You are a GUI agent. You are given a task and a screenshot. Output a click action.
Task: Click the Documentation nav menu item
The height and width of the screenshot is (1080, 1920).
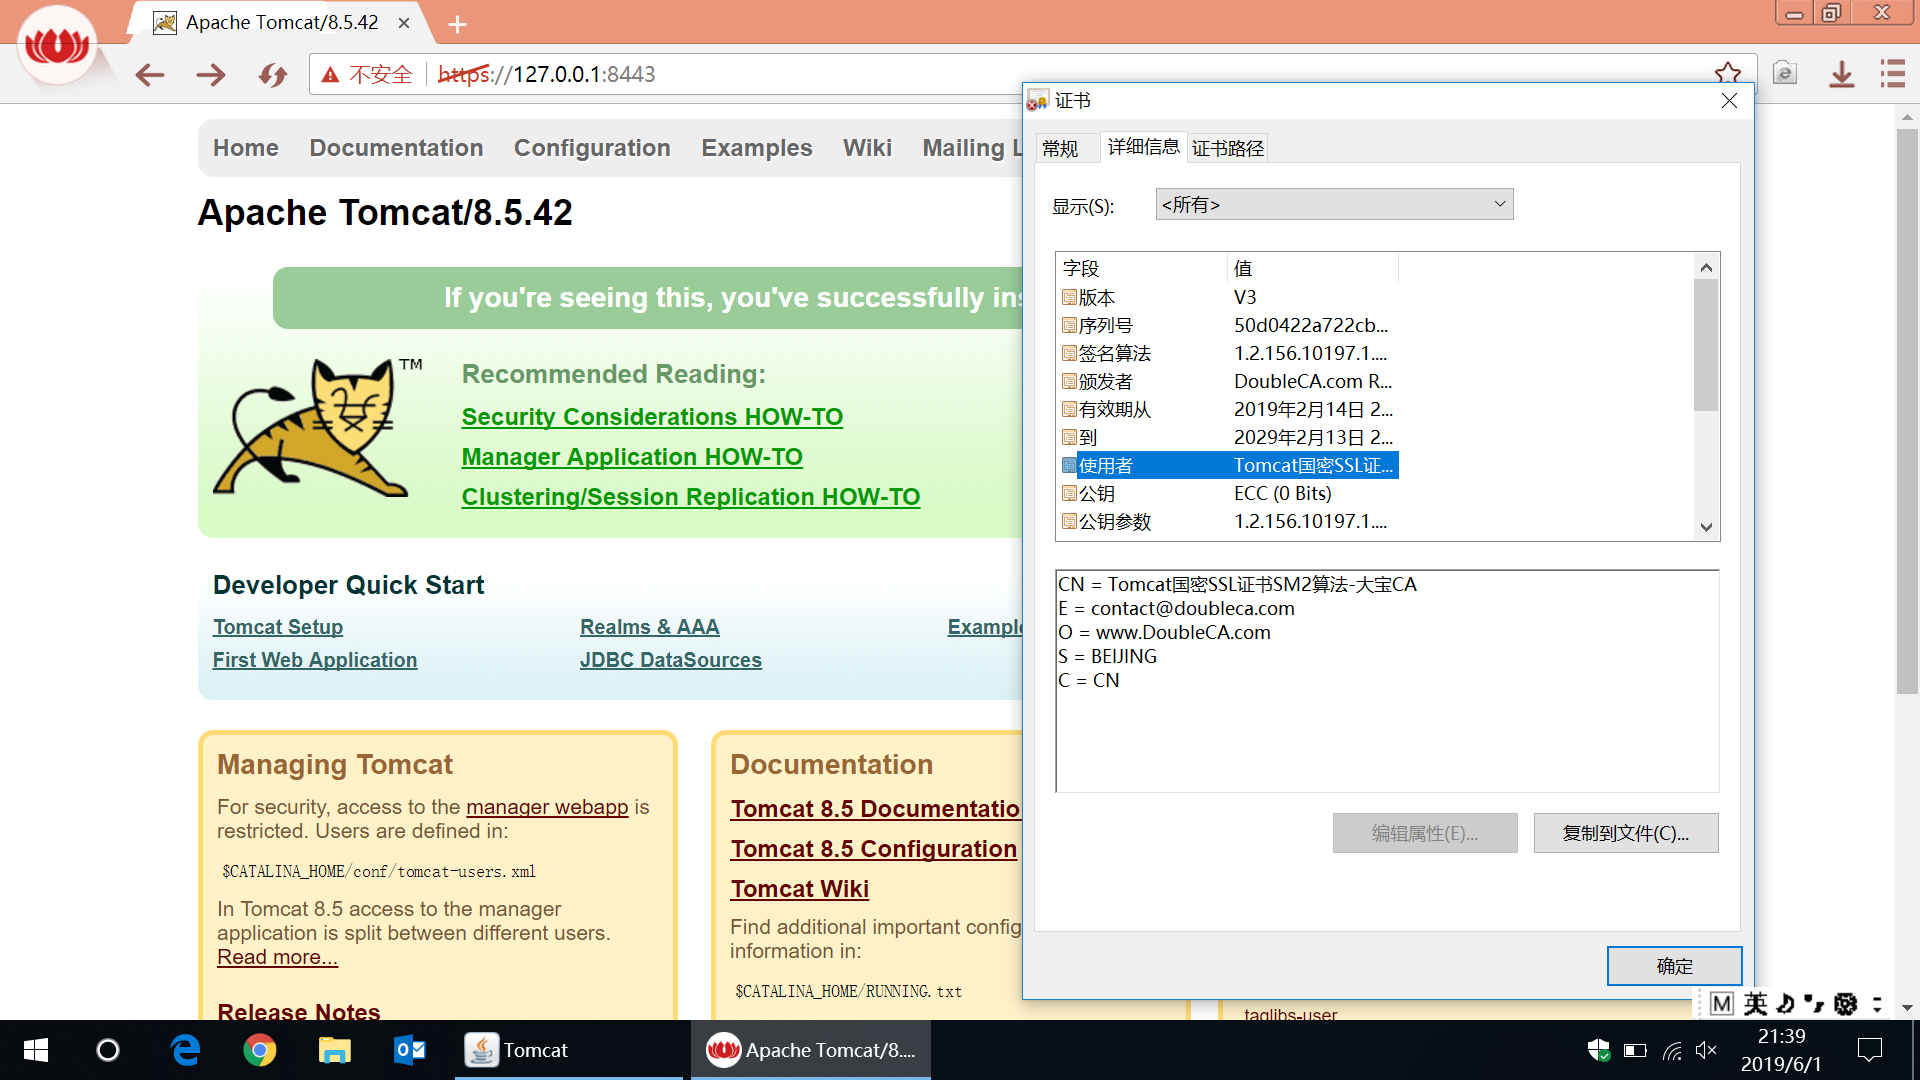tap(396, 148)
